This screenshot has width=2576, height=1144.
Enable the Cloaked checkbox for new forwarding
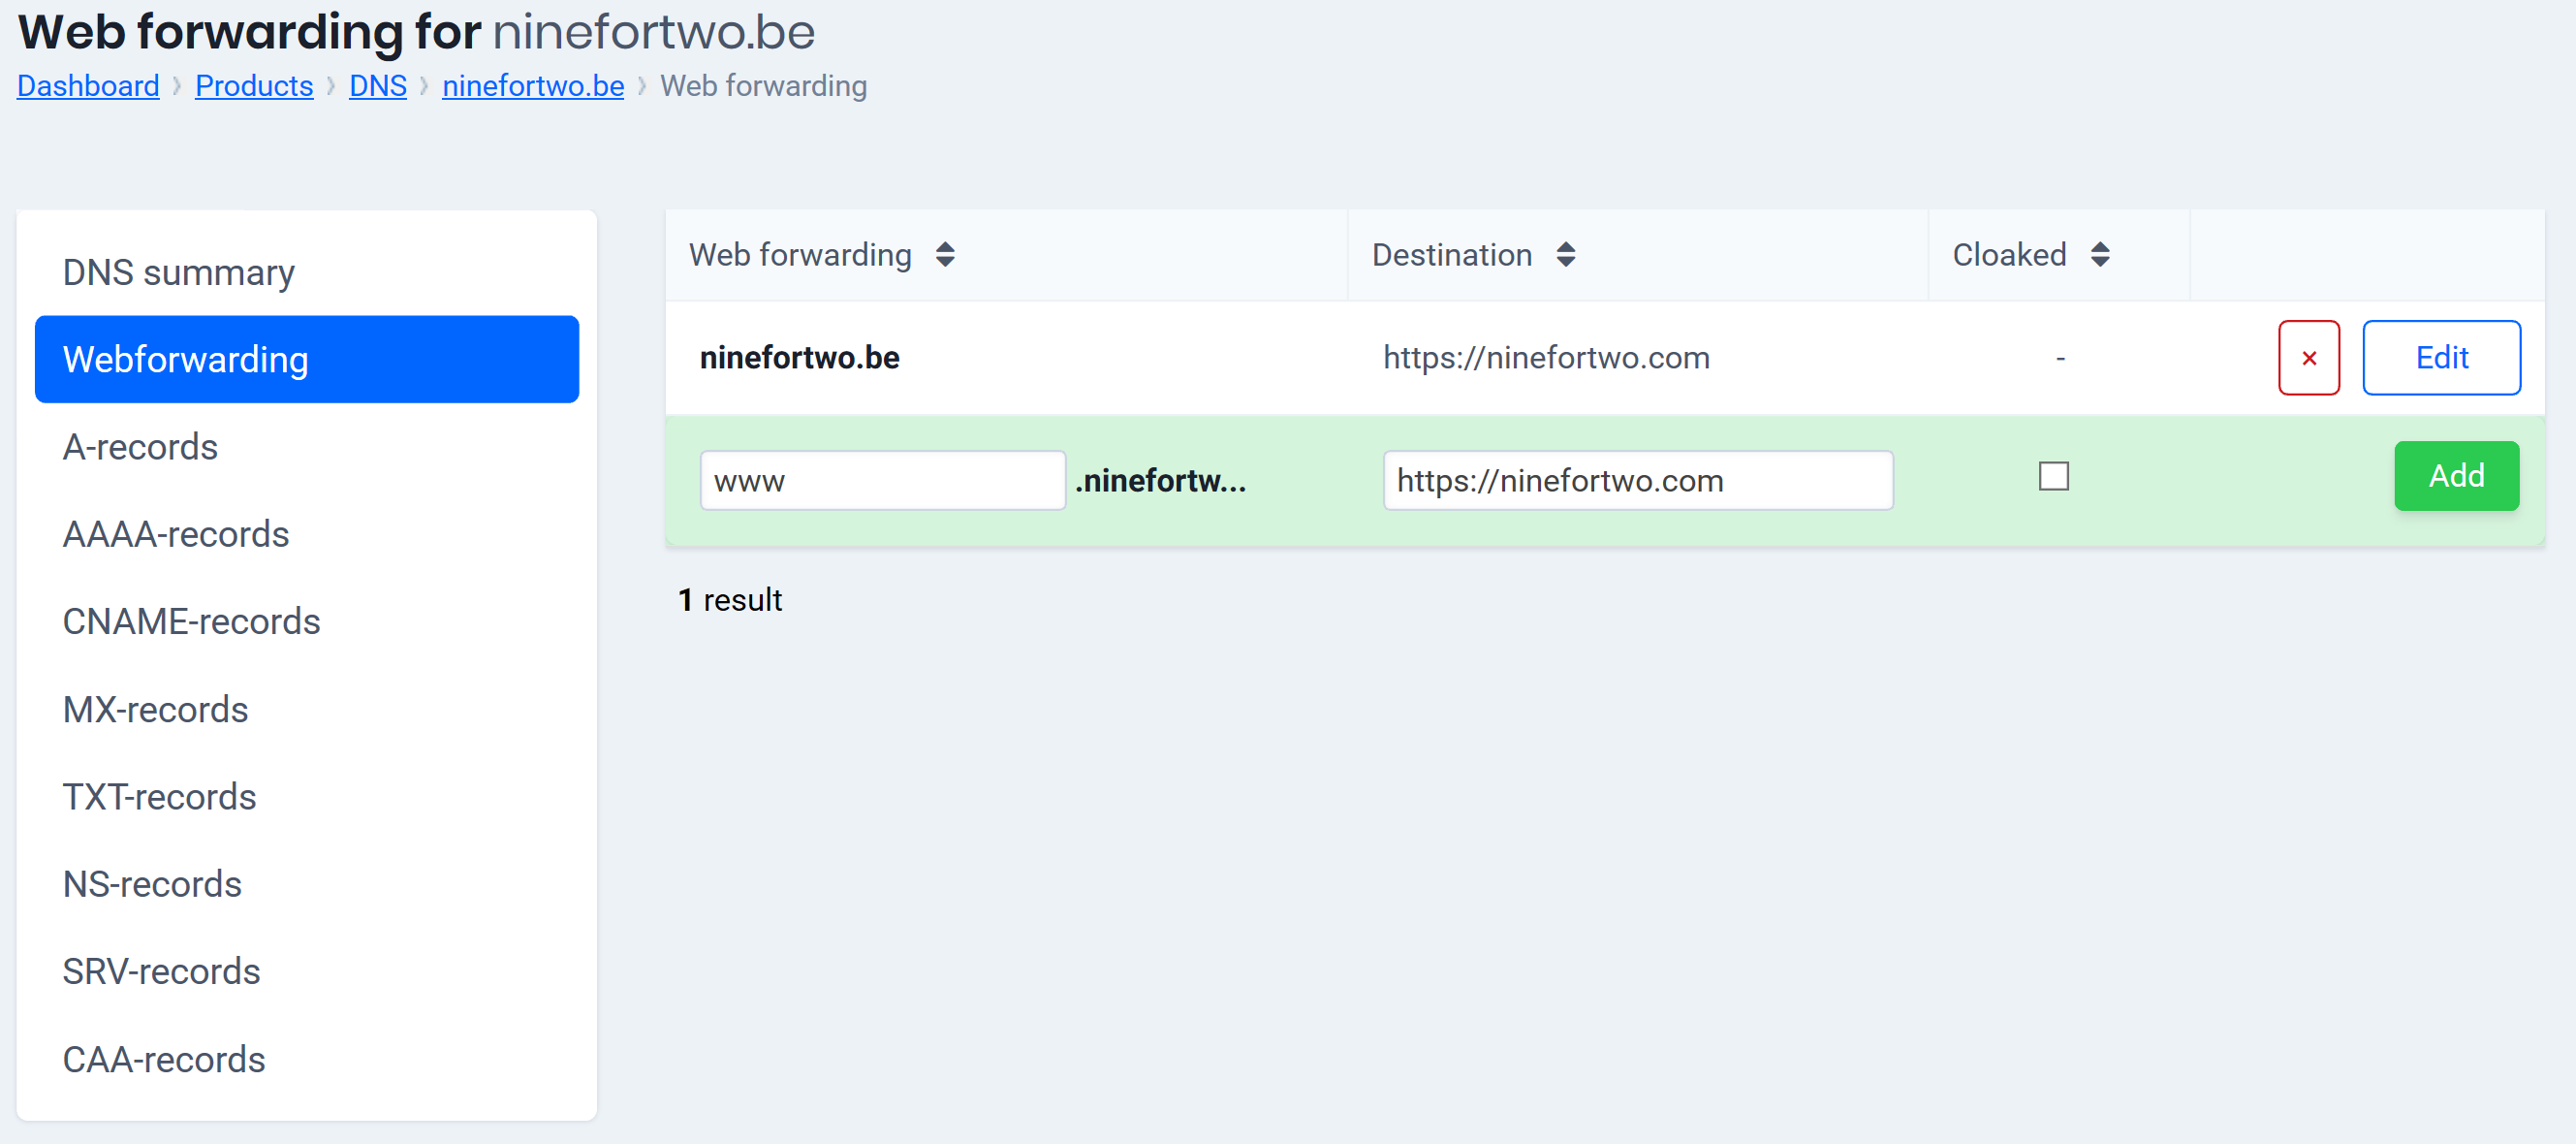[2053, 476]
